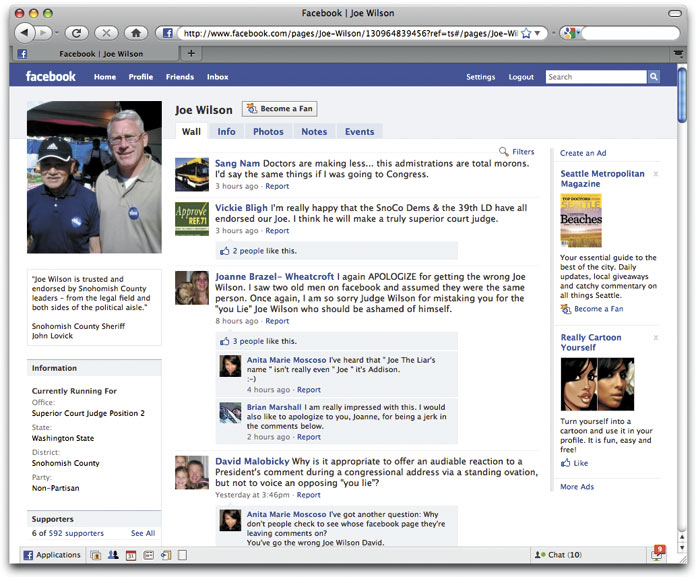Open the Beaches magazine cover ad image
Screen dimensions: 700x577
click(581, 220)
